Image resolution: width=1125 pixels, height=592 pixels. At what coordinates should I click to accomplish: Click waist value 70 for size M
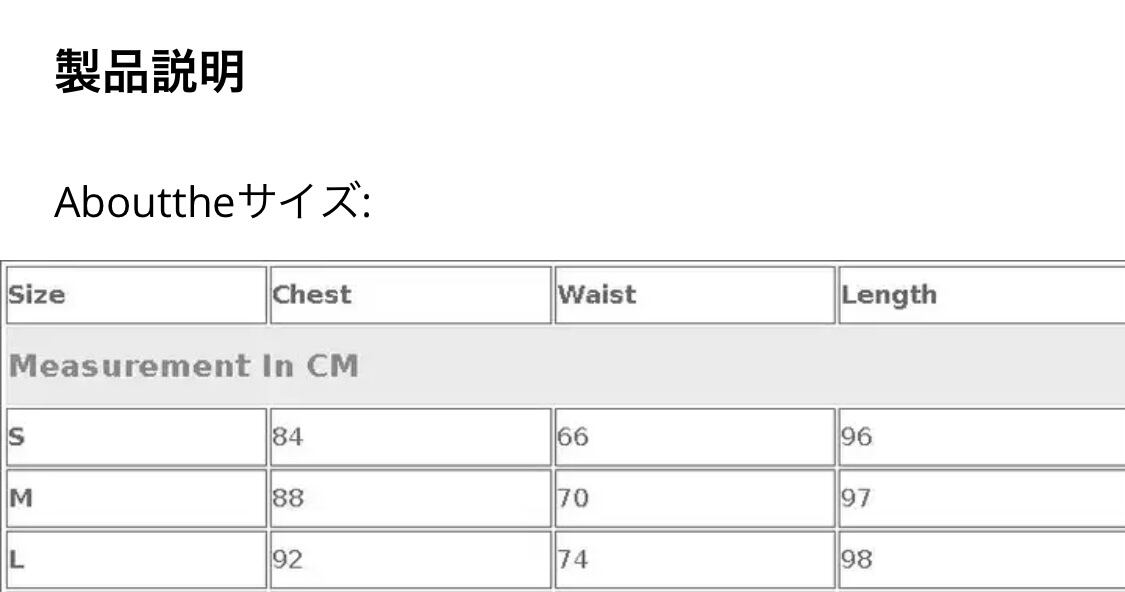[573, 498]
